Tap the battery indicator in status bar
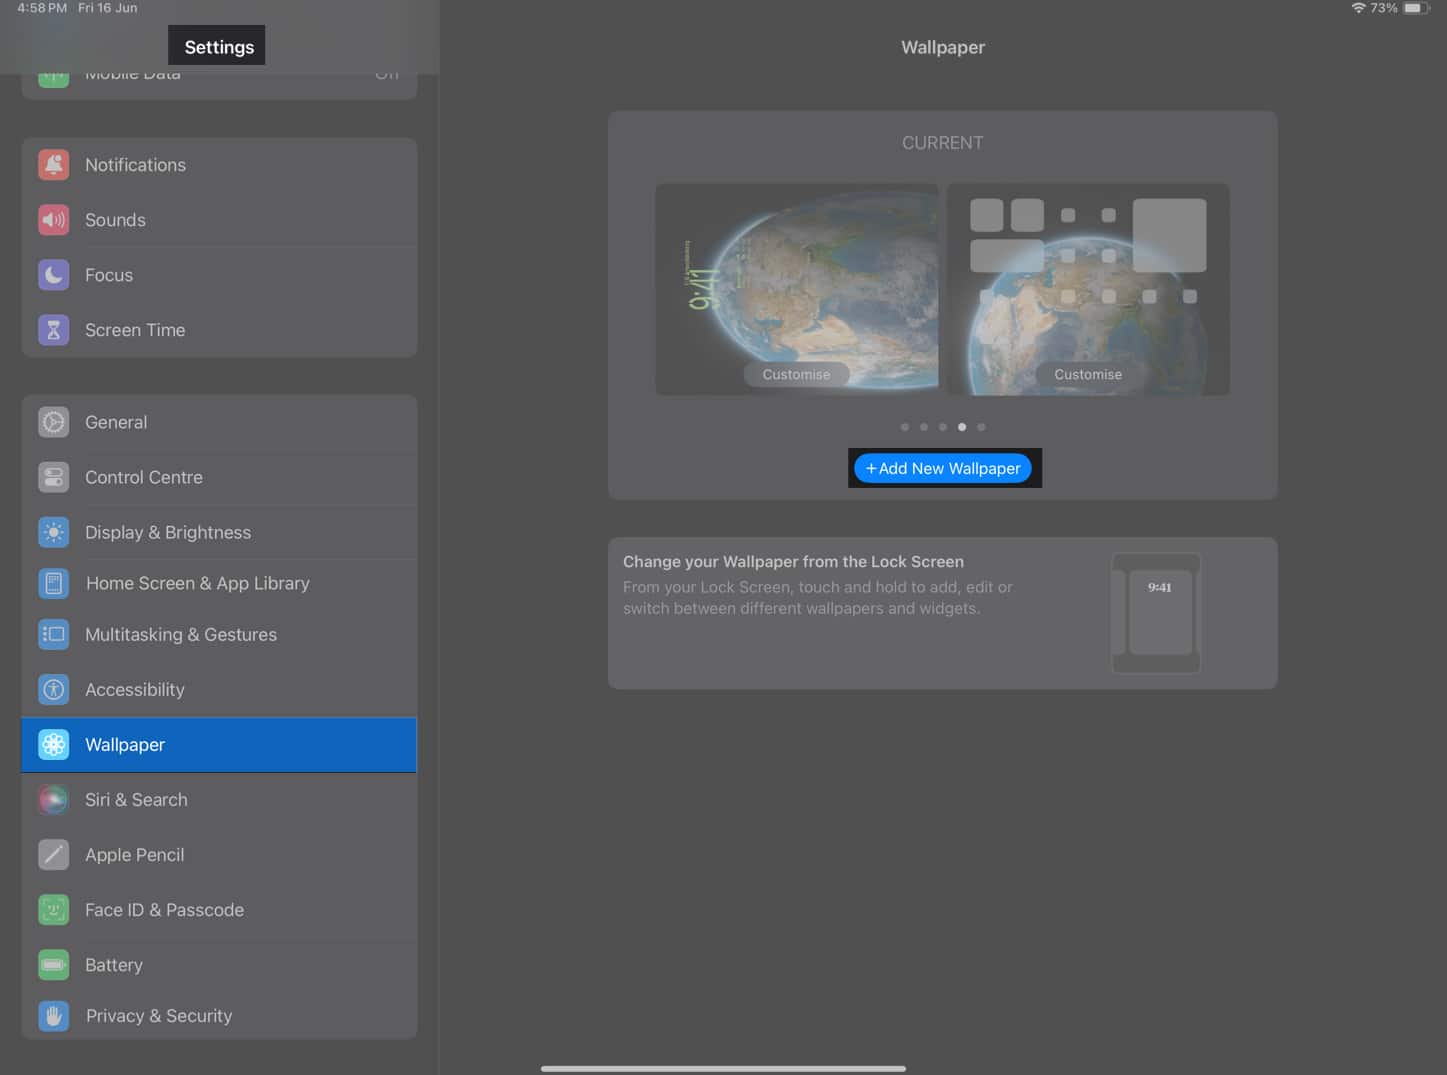Screen dimensions: 1447x1075 coord(1415,8)
